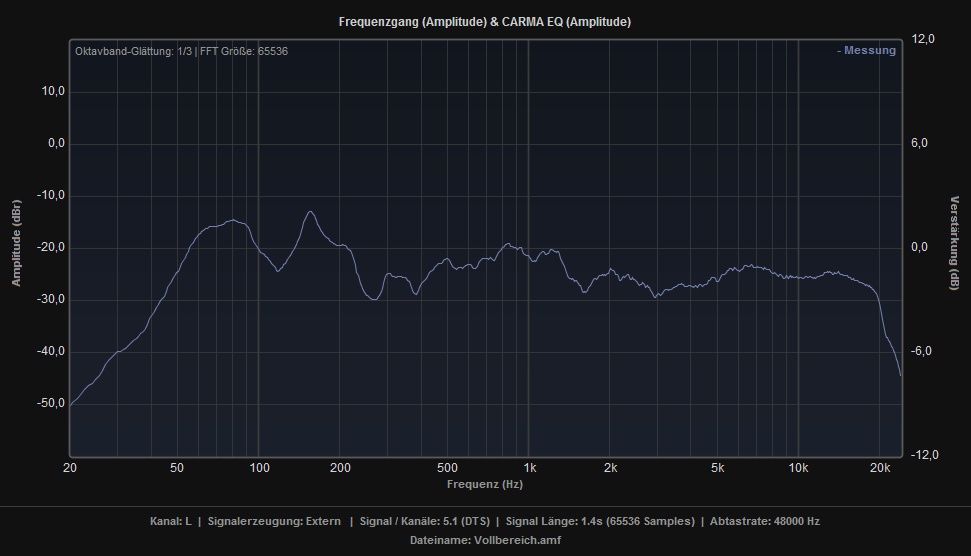Image resolution: width=971 pixels, height=556 pixels.
Task: Click the -50,0 label on amplitude axis
Action: pyautogui.click(x=50, y=403)
